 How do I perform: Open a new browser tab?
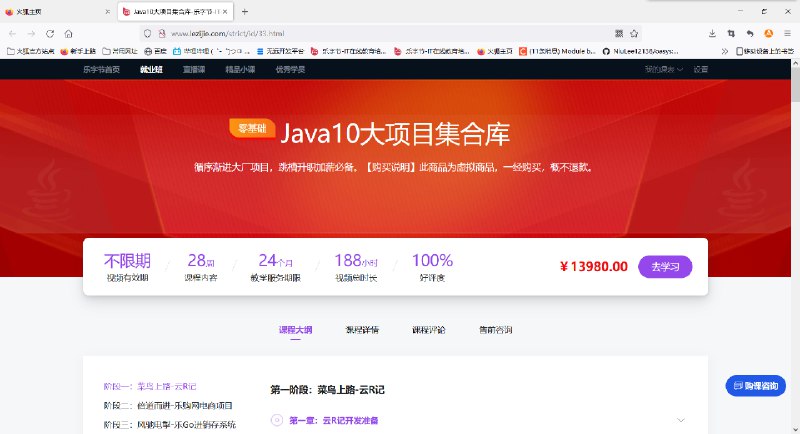pyautogui.click(x=245, y=11)
